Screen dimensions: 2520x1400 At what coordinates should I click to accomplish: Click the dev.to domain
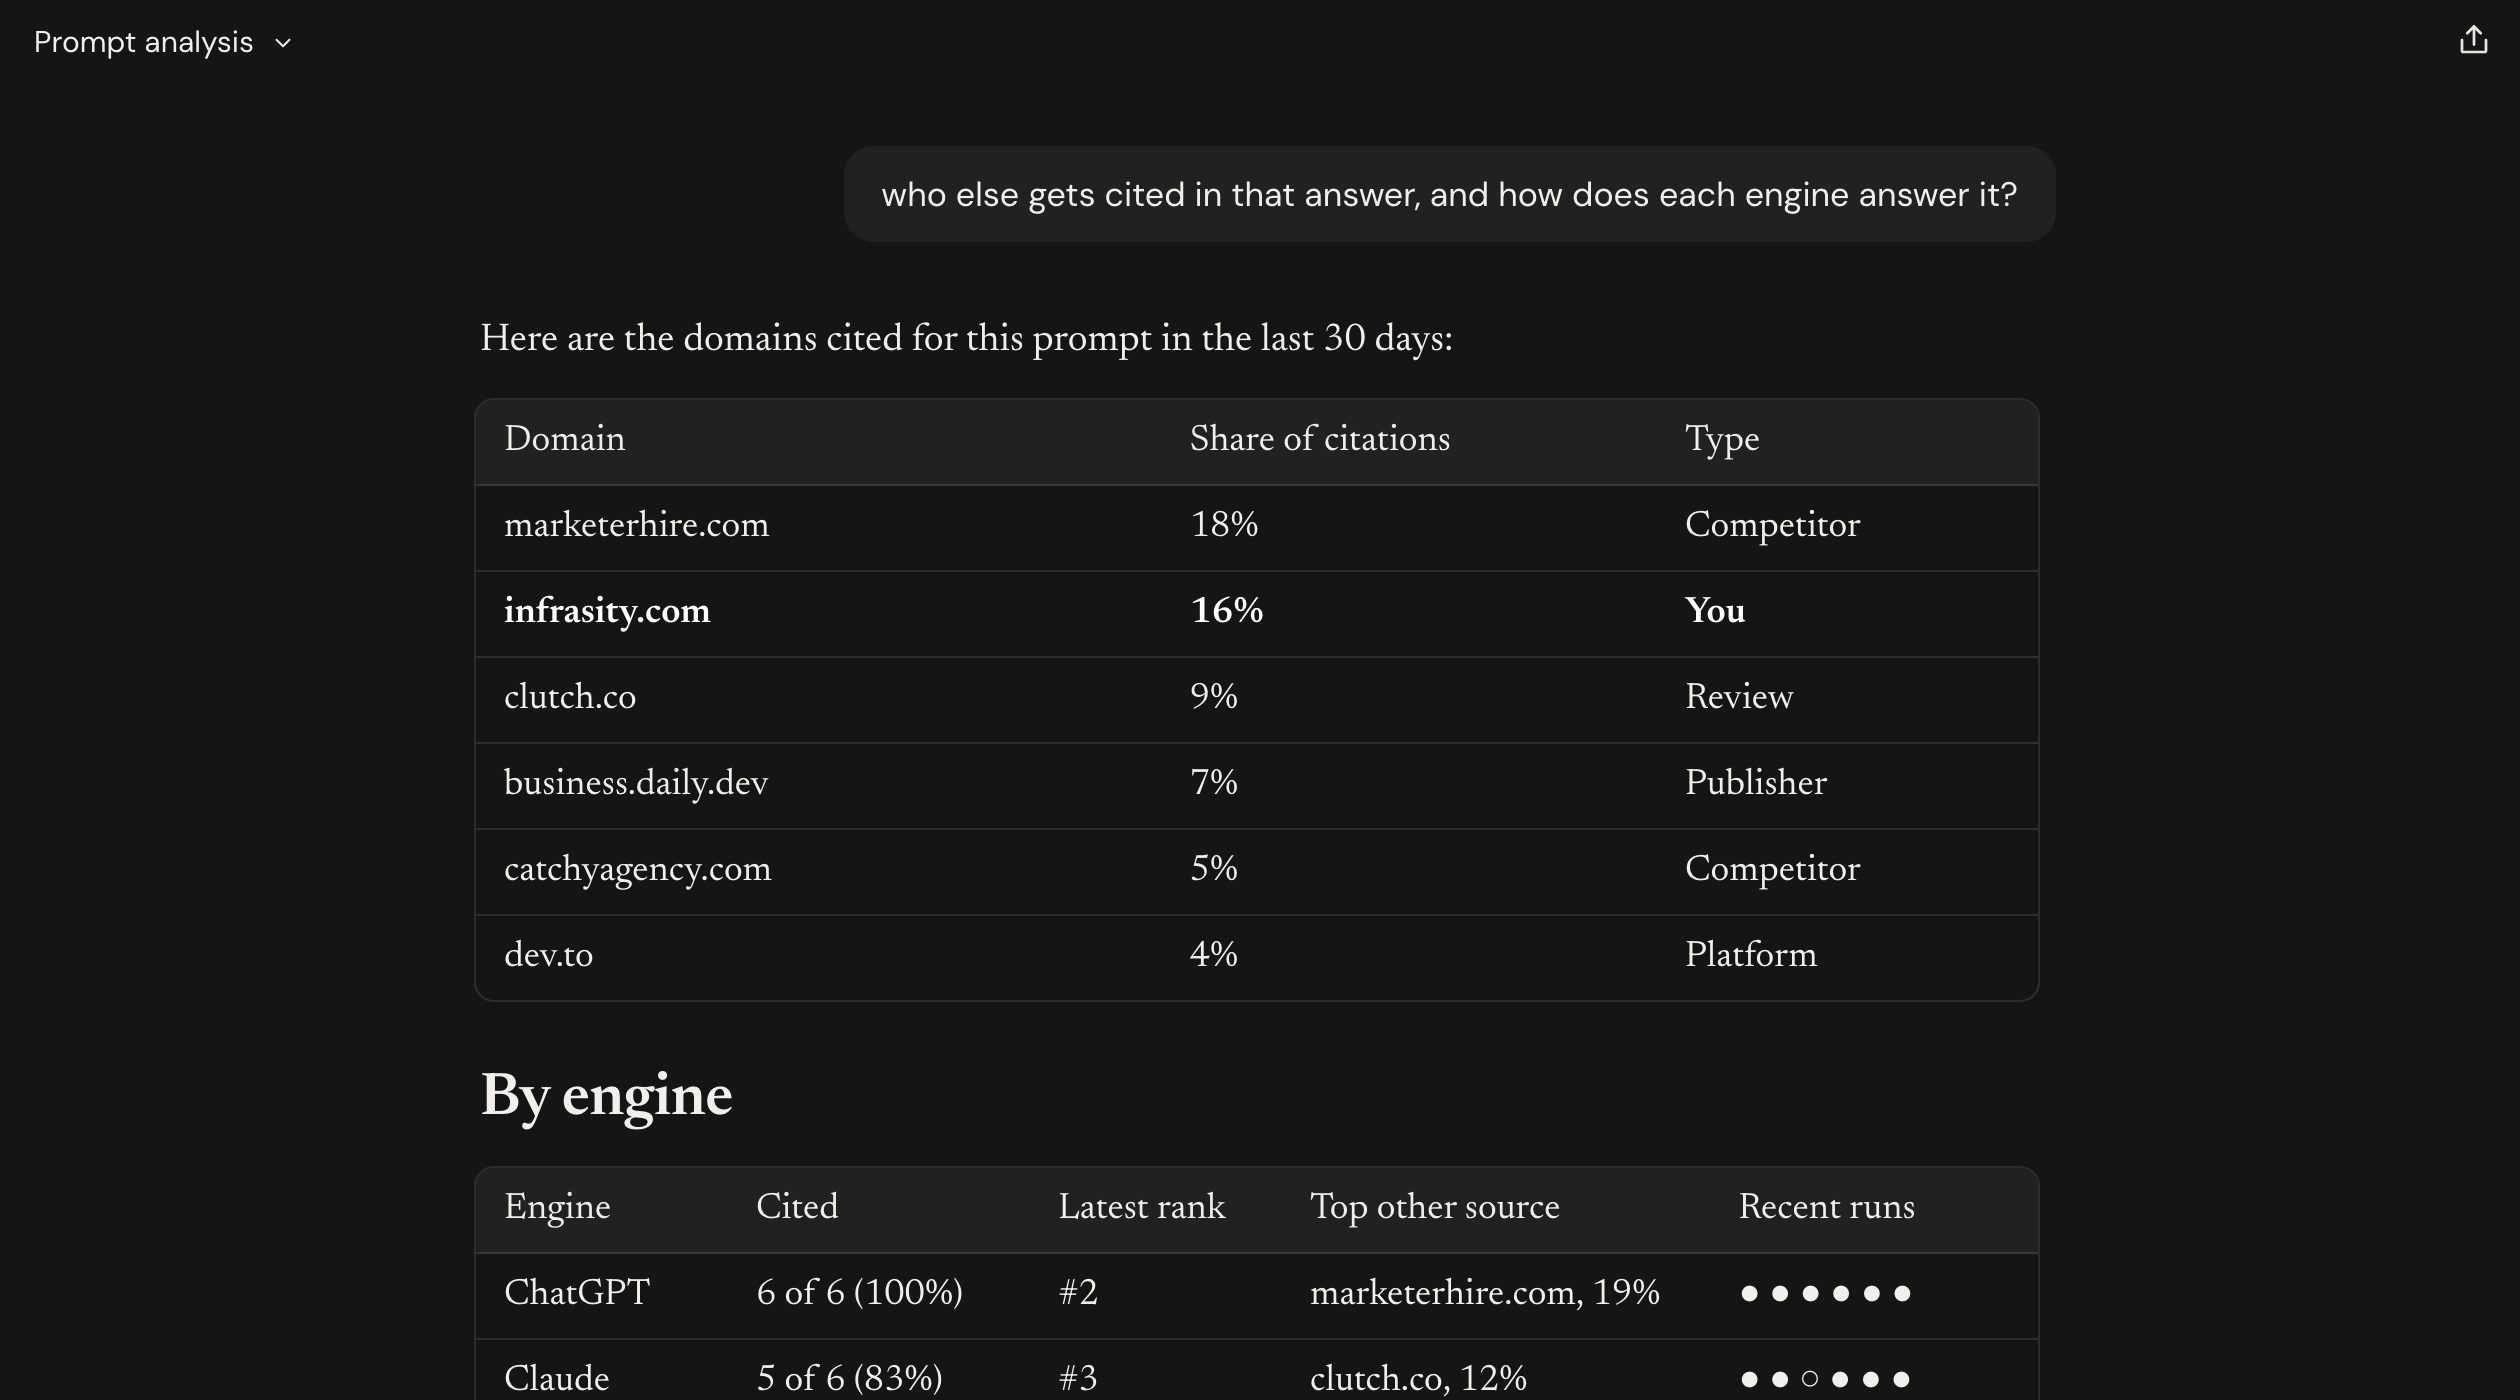pos(548,955)
